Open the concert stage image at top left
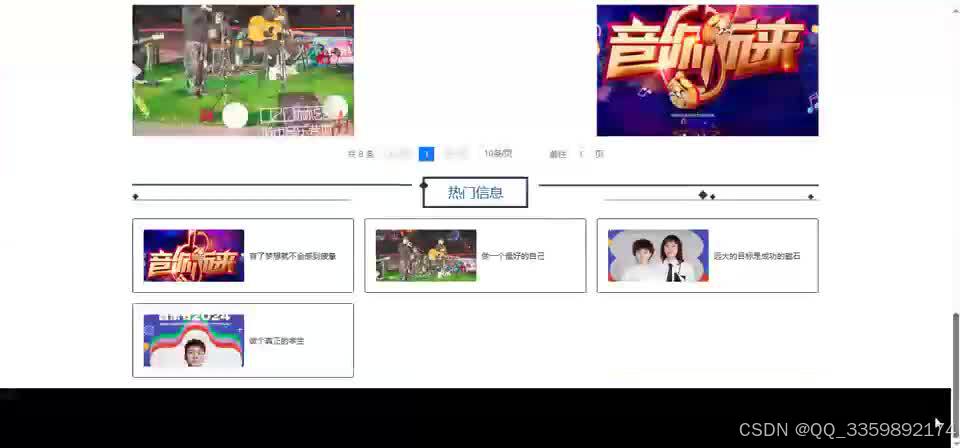 243,70
